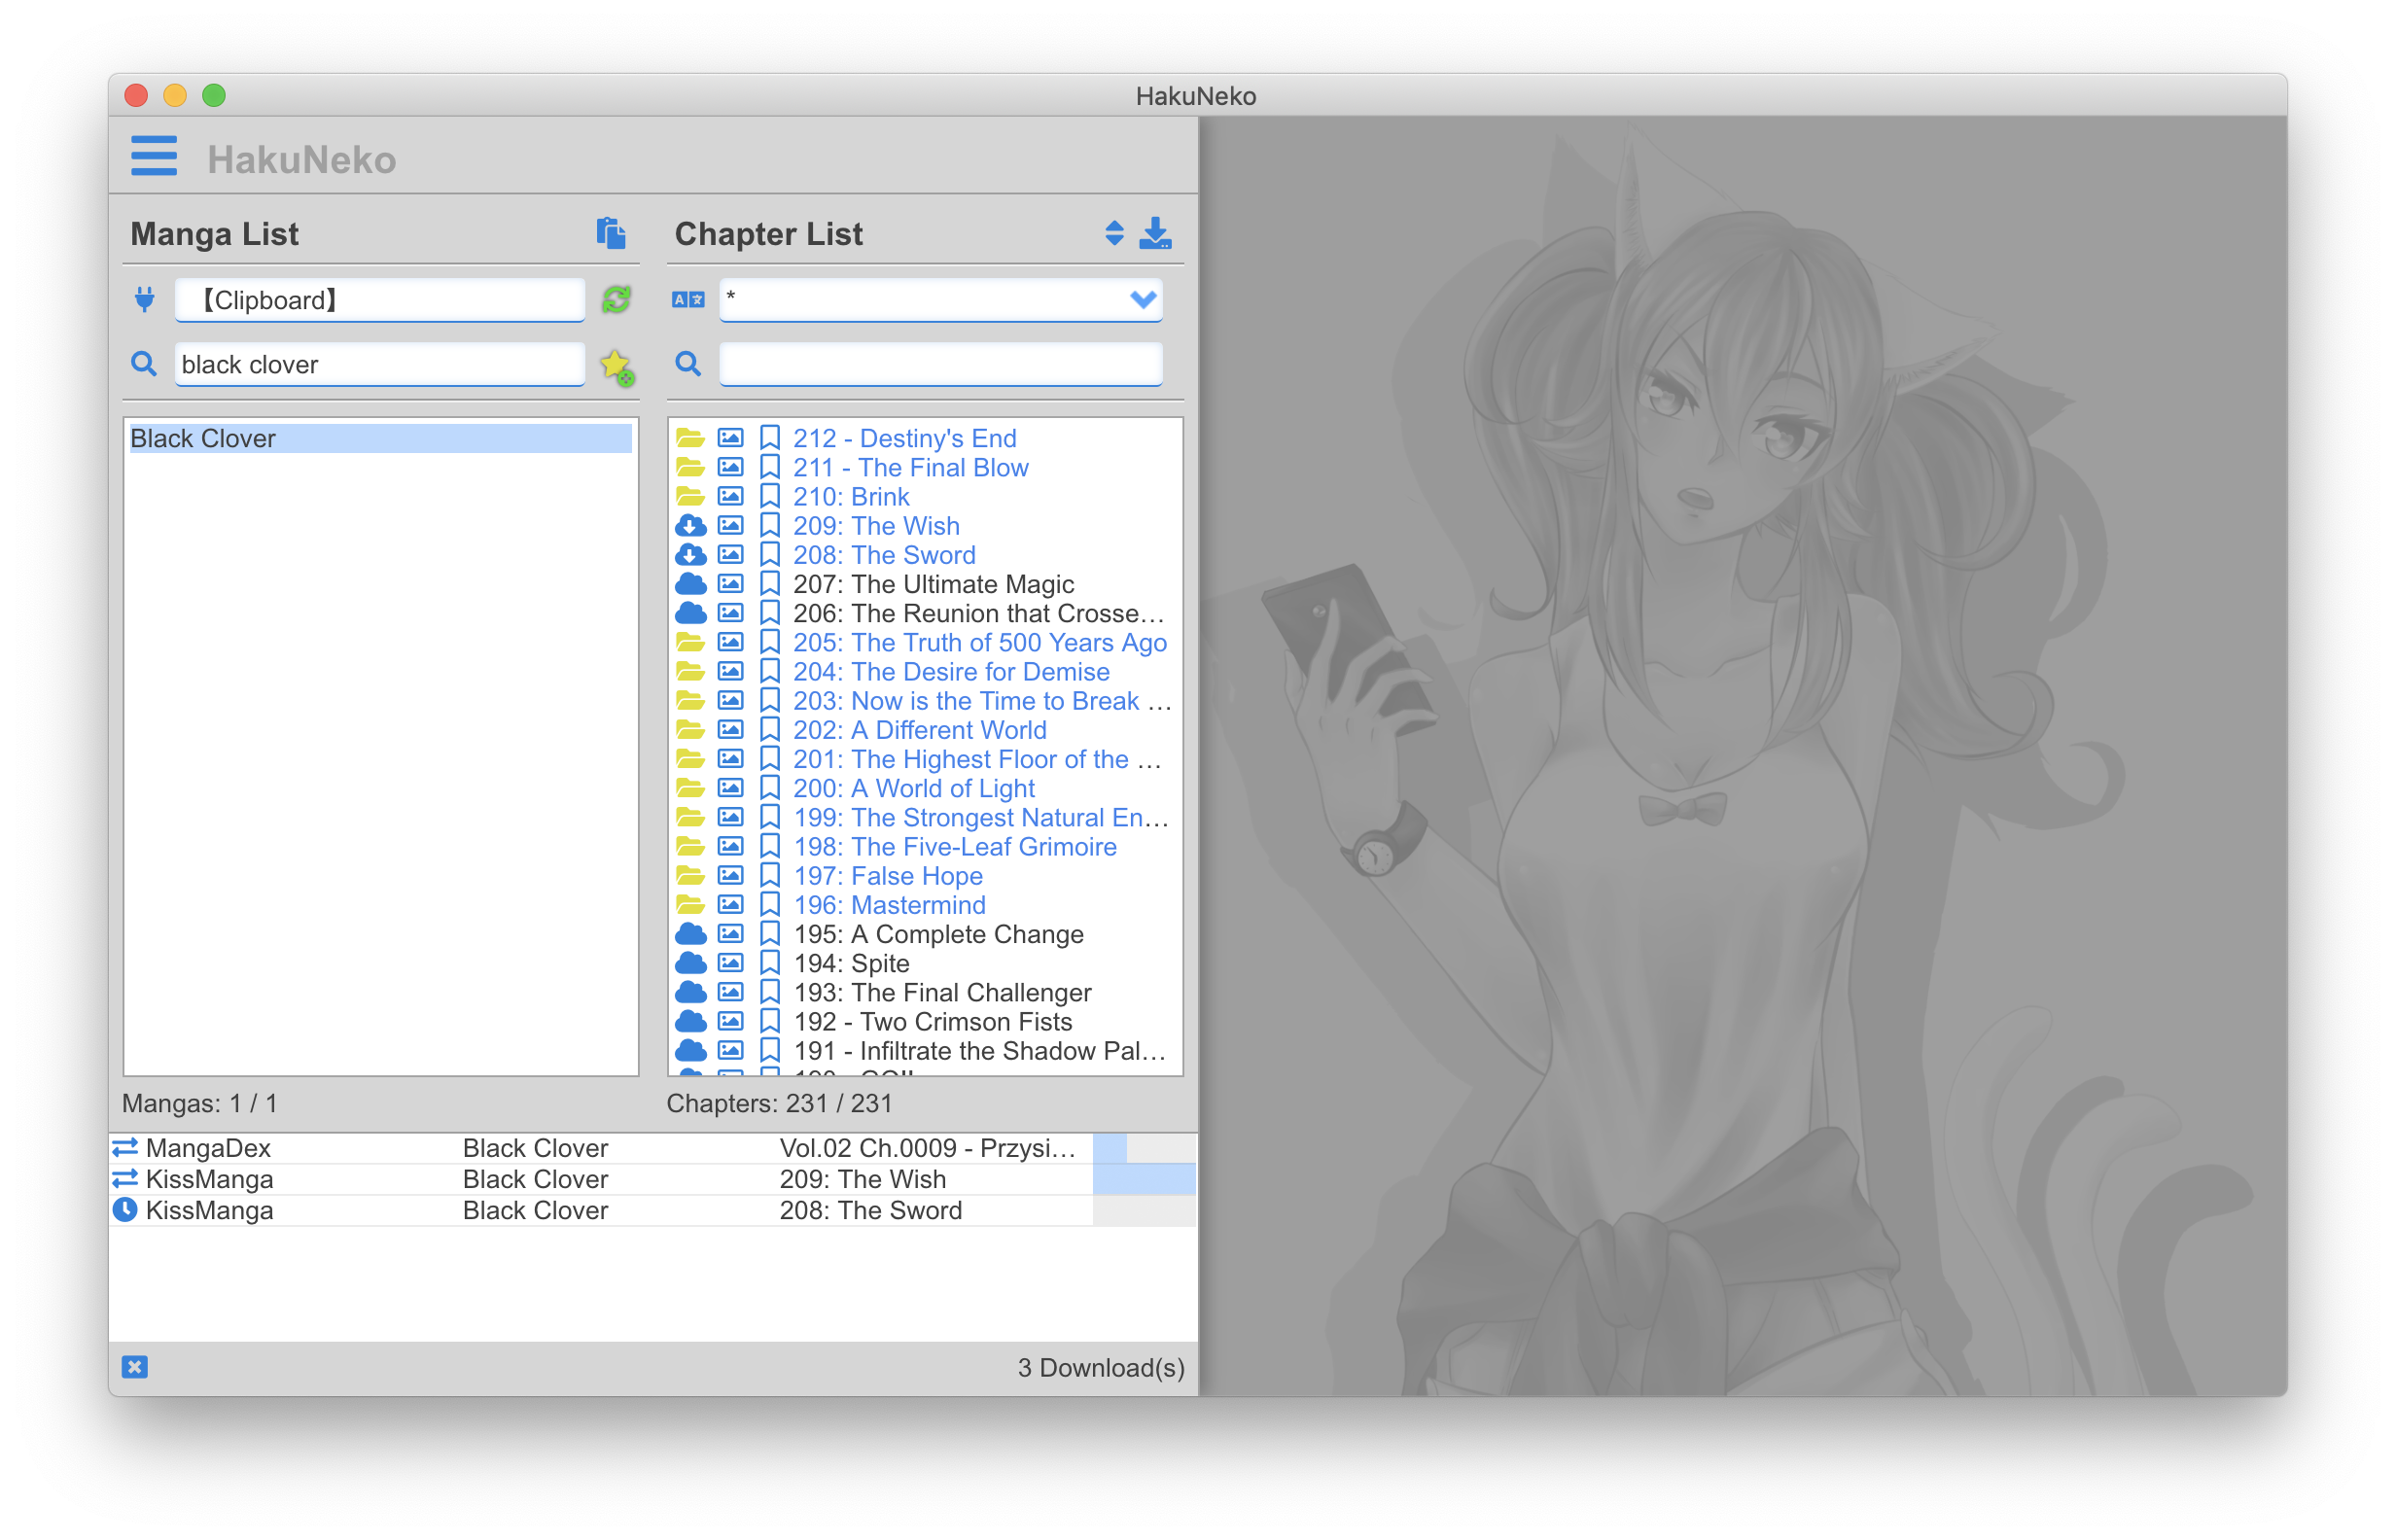Image resolution: width=2396 pixels, height=1540 pixels.
Task: Click the cloud icon beside 194: Spite
Action: [x=691, y=963]
